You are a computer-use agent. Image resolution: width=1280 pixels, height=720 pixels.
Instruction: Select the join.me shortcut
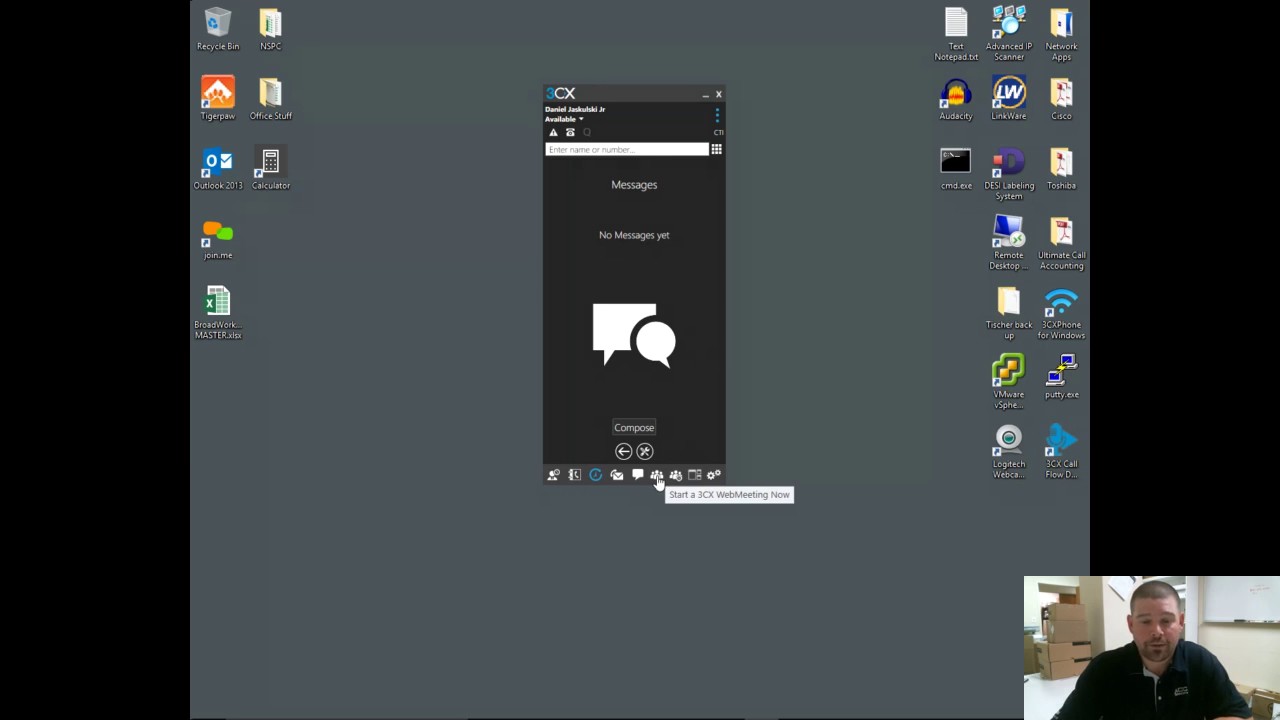(x=218, y=238)
